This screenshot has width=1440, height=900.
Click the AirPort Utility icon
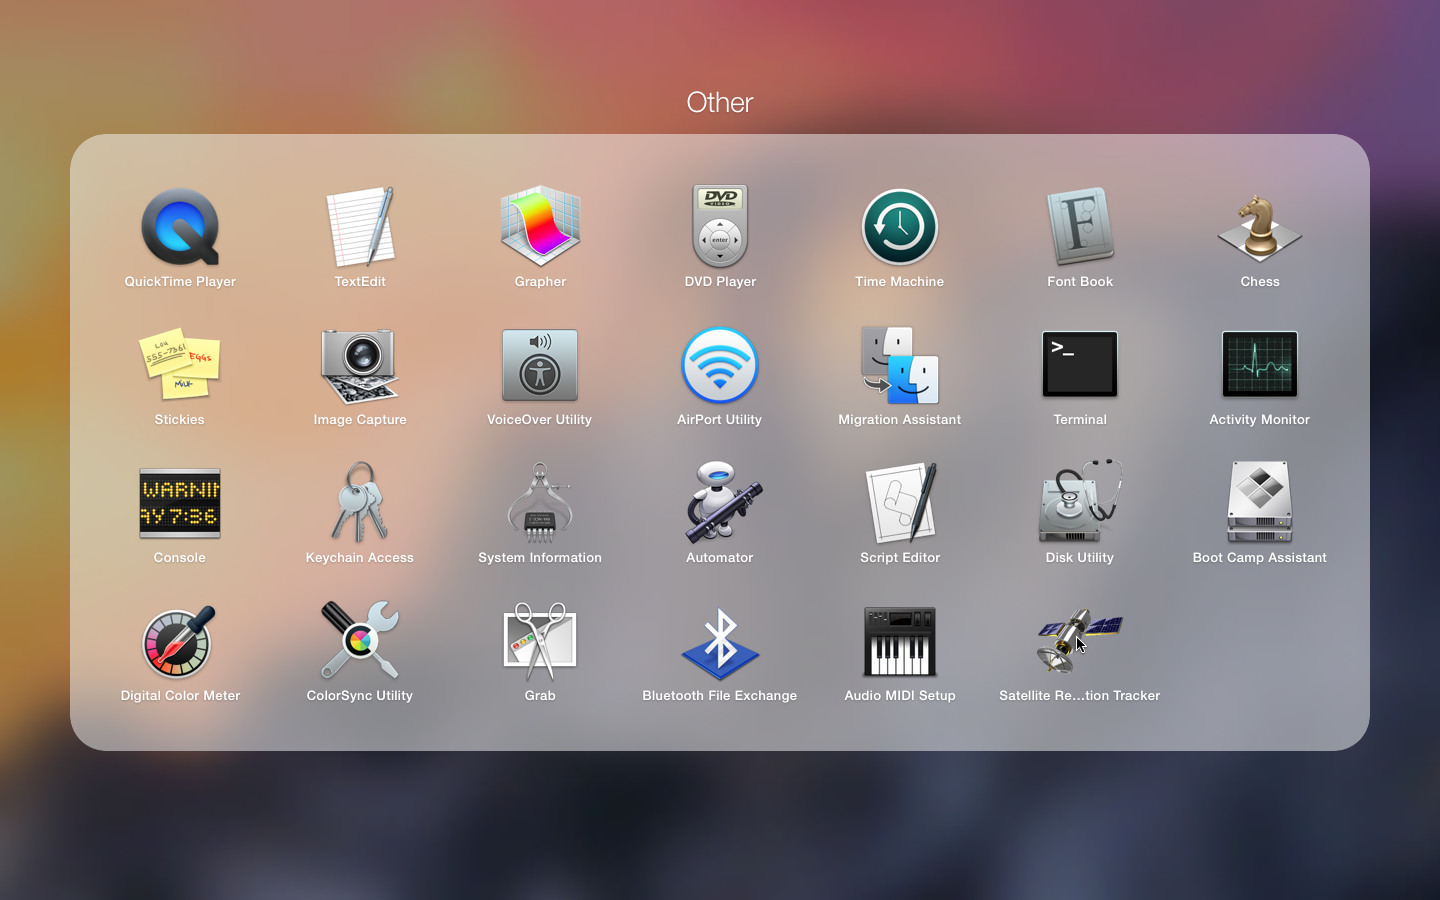pos(720,366)
